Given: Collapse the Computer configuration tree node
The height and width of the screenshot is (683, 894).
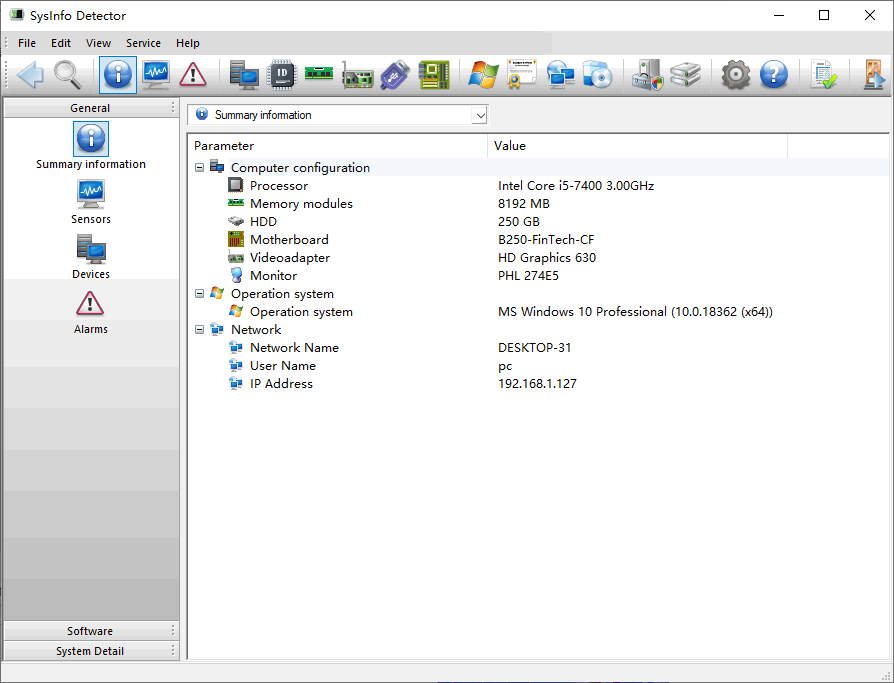Looking at the screenshot, I should (x=200, y=168).
